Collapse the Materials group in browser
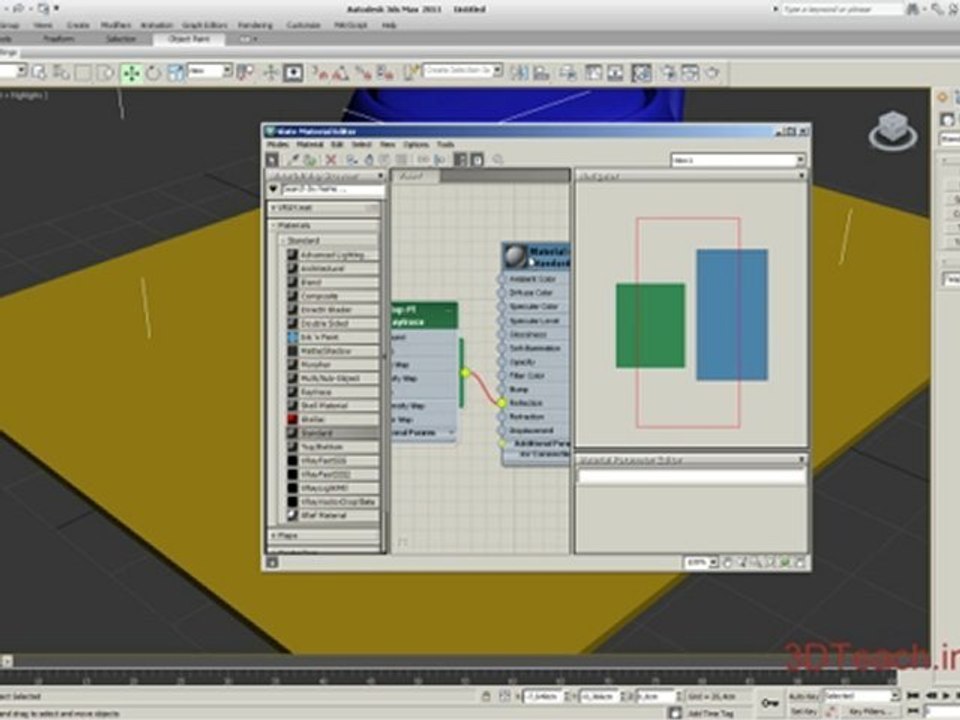This screenshot has height=720, width=960. point(274,225)
